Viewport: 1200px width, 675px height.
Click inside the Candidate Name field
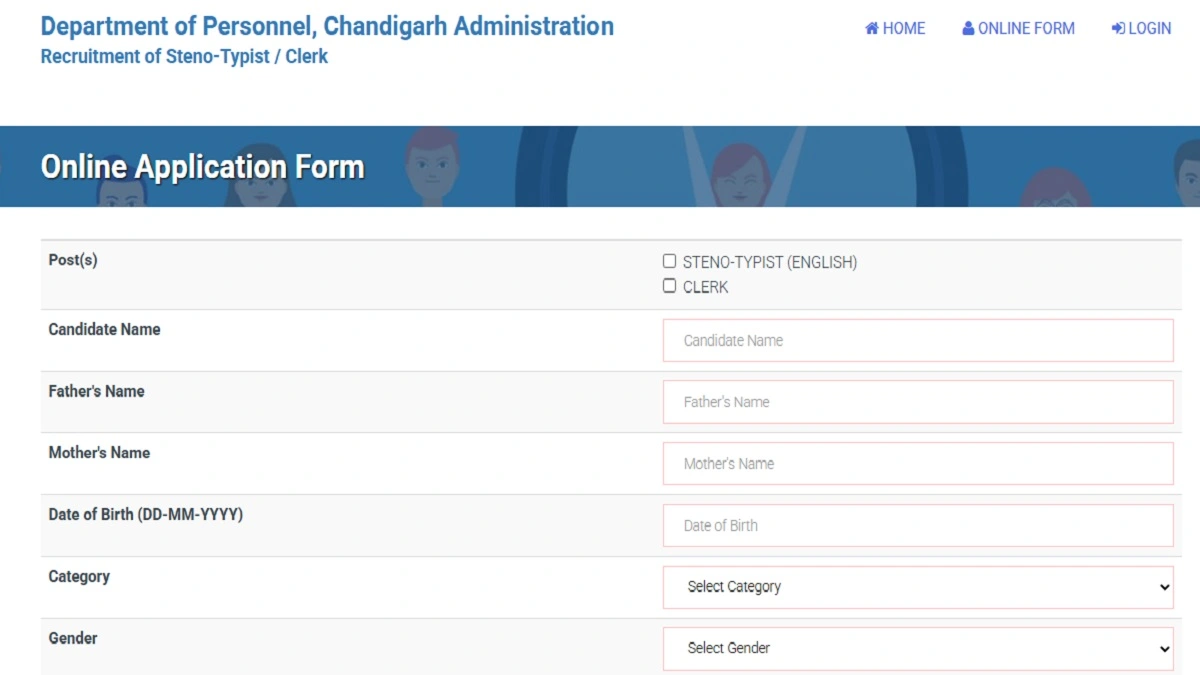pyautogui.click(x=917, y=340)
